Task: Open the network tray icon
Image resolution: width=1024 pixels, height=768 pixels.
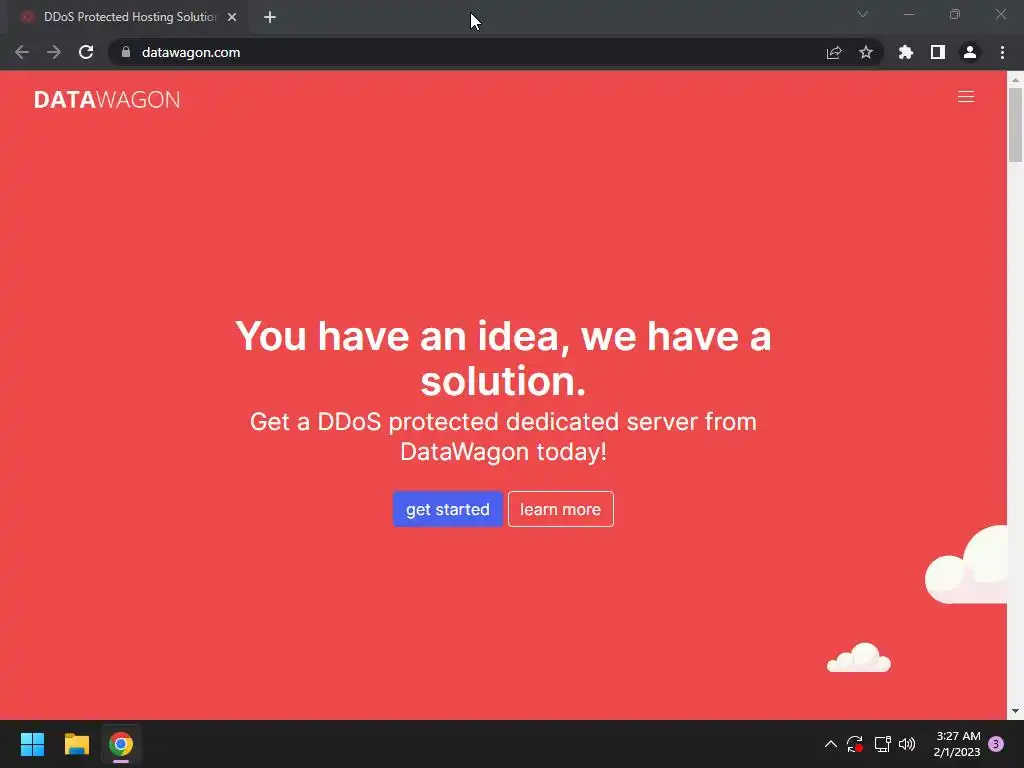Action: 882,744
